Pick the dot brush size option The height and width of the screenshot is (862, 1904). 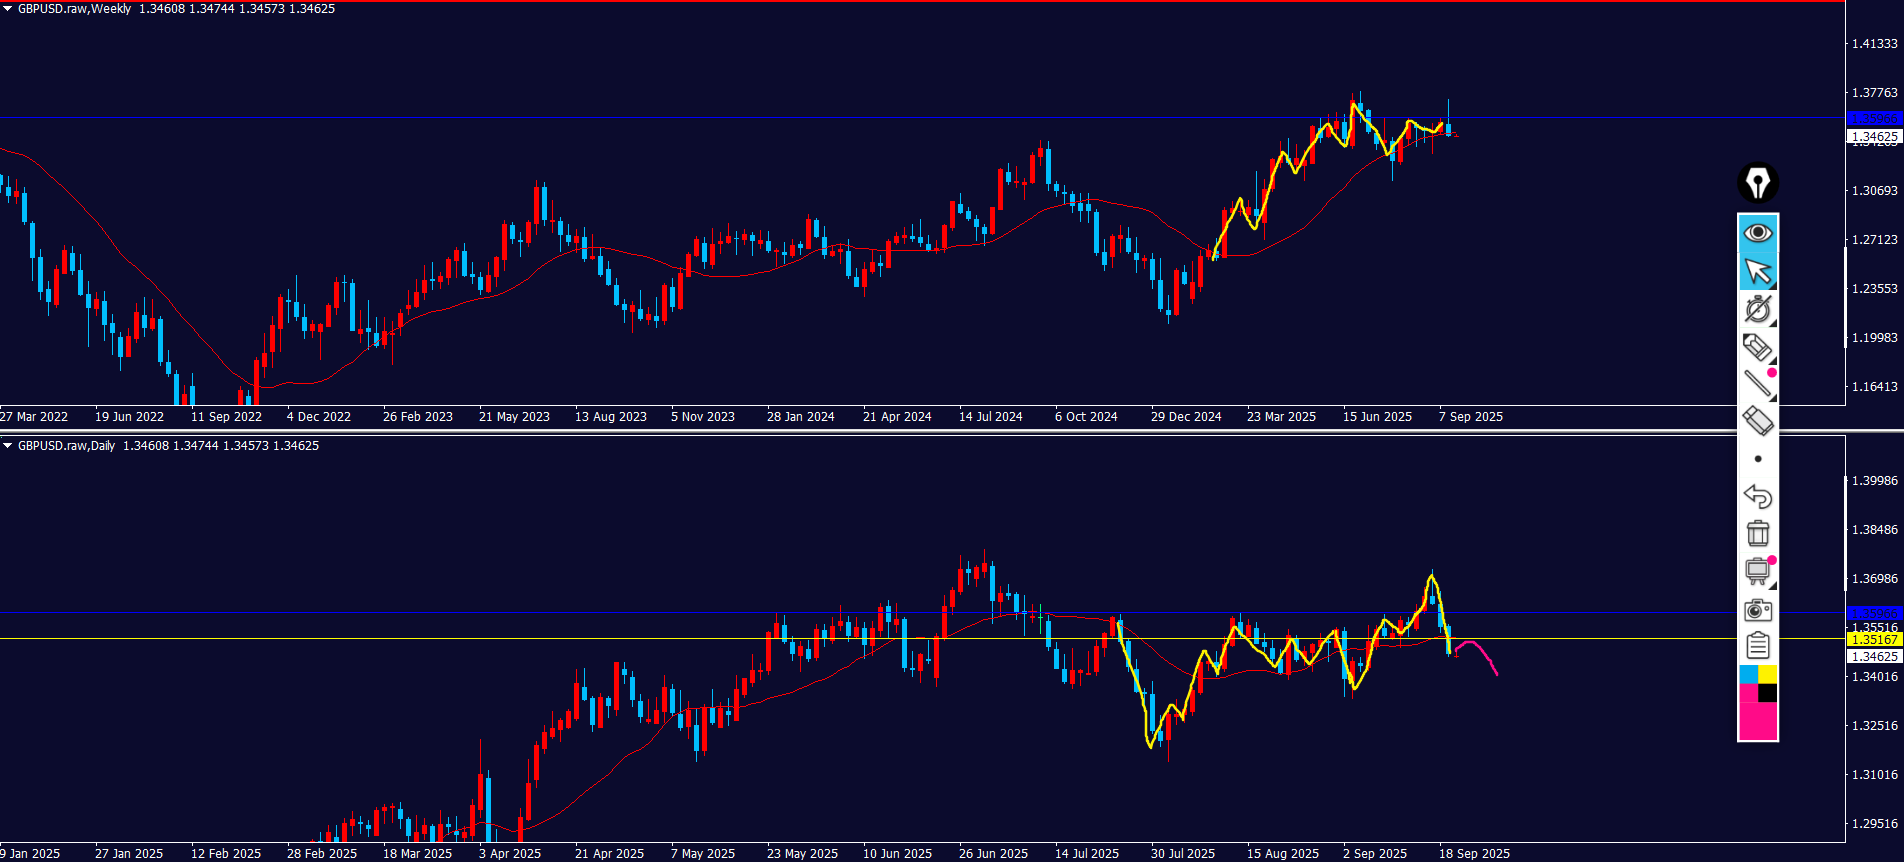(x=1758, y=459)
